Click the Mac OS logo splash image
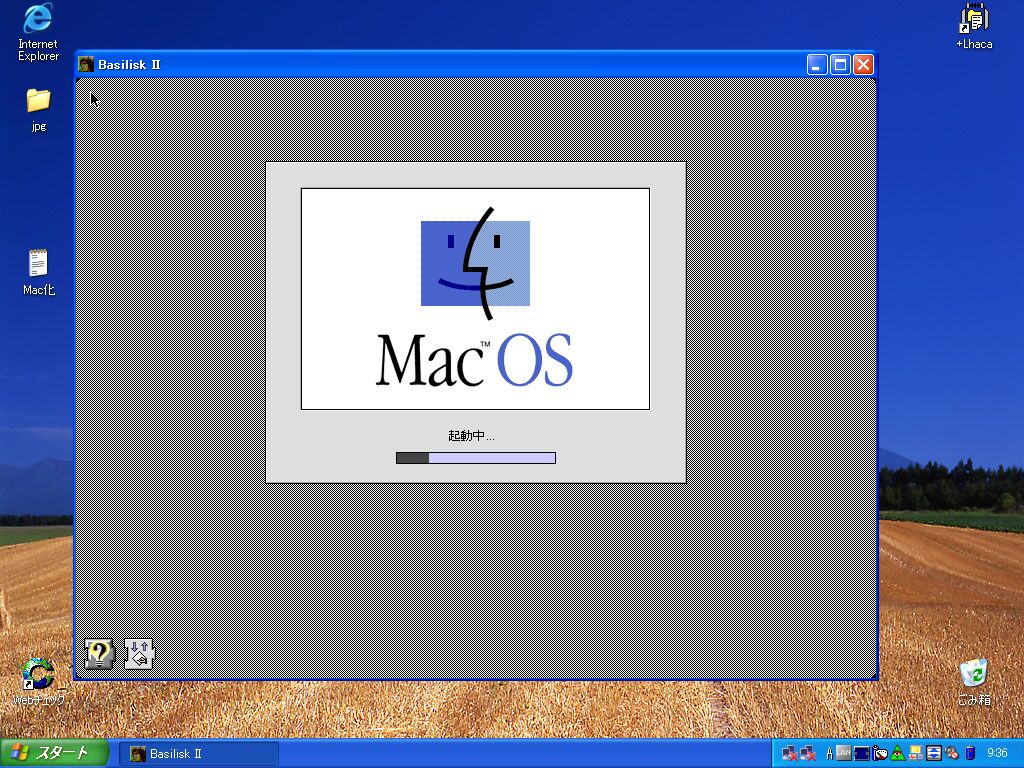 coord(475,299)
